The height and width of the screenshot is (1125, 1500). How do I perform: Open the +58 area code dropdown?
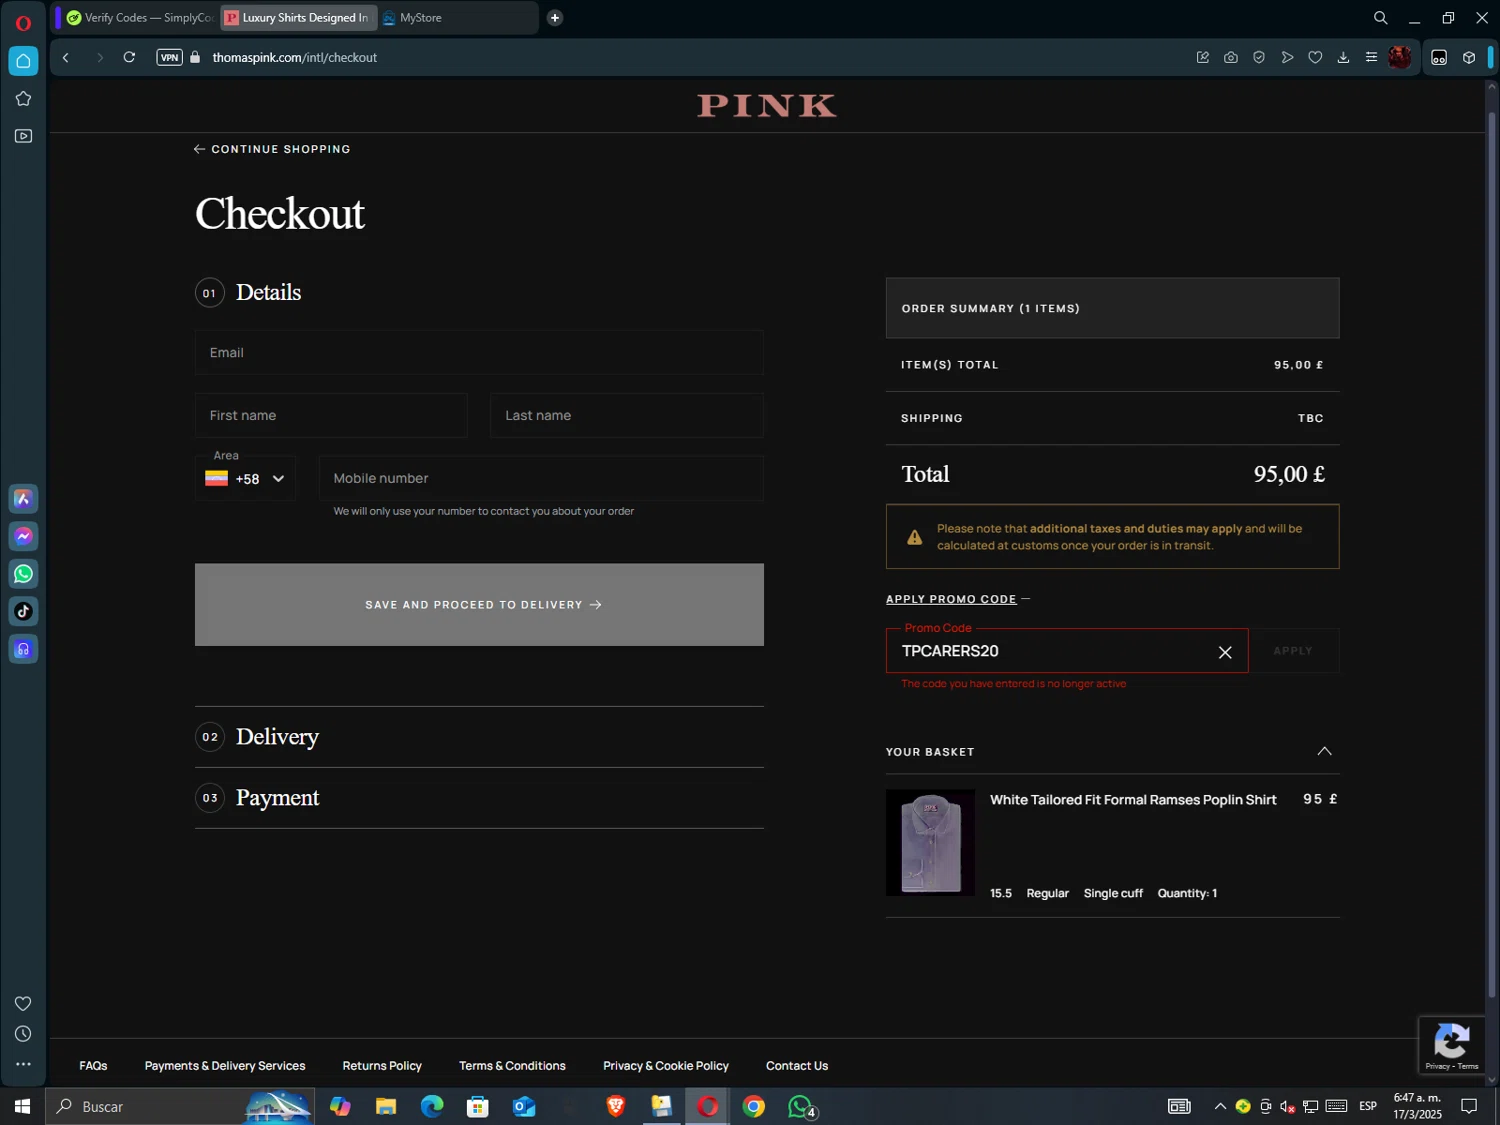245,479
